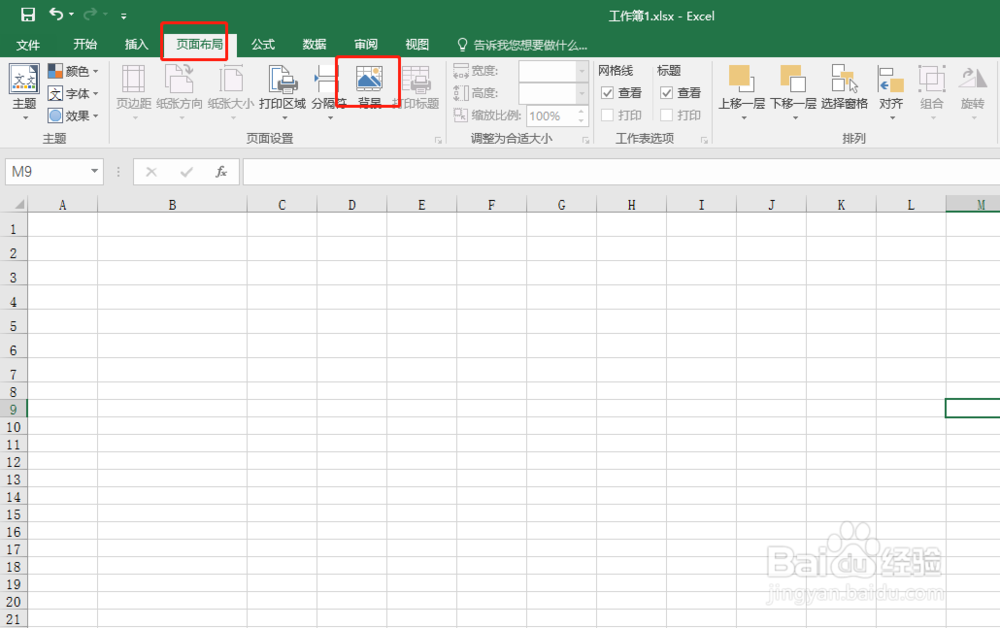Select row 5 header

click(x=13, y=326)
